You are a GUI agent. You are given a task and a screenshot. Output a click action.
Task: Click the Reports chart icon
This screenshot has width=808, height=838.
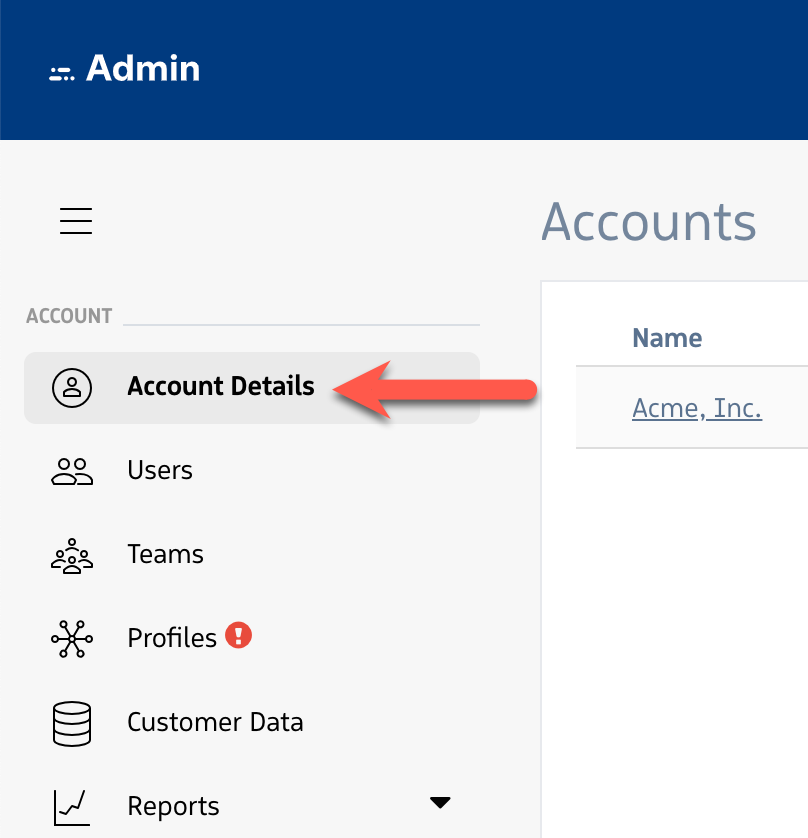tap(70, 806)
